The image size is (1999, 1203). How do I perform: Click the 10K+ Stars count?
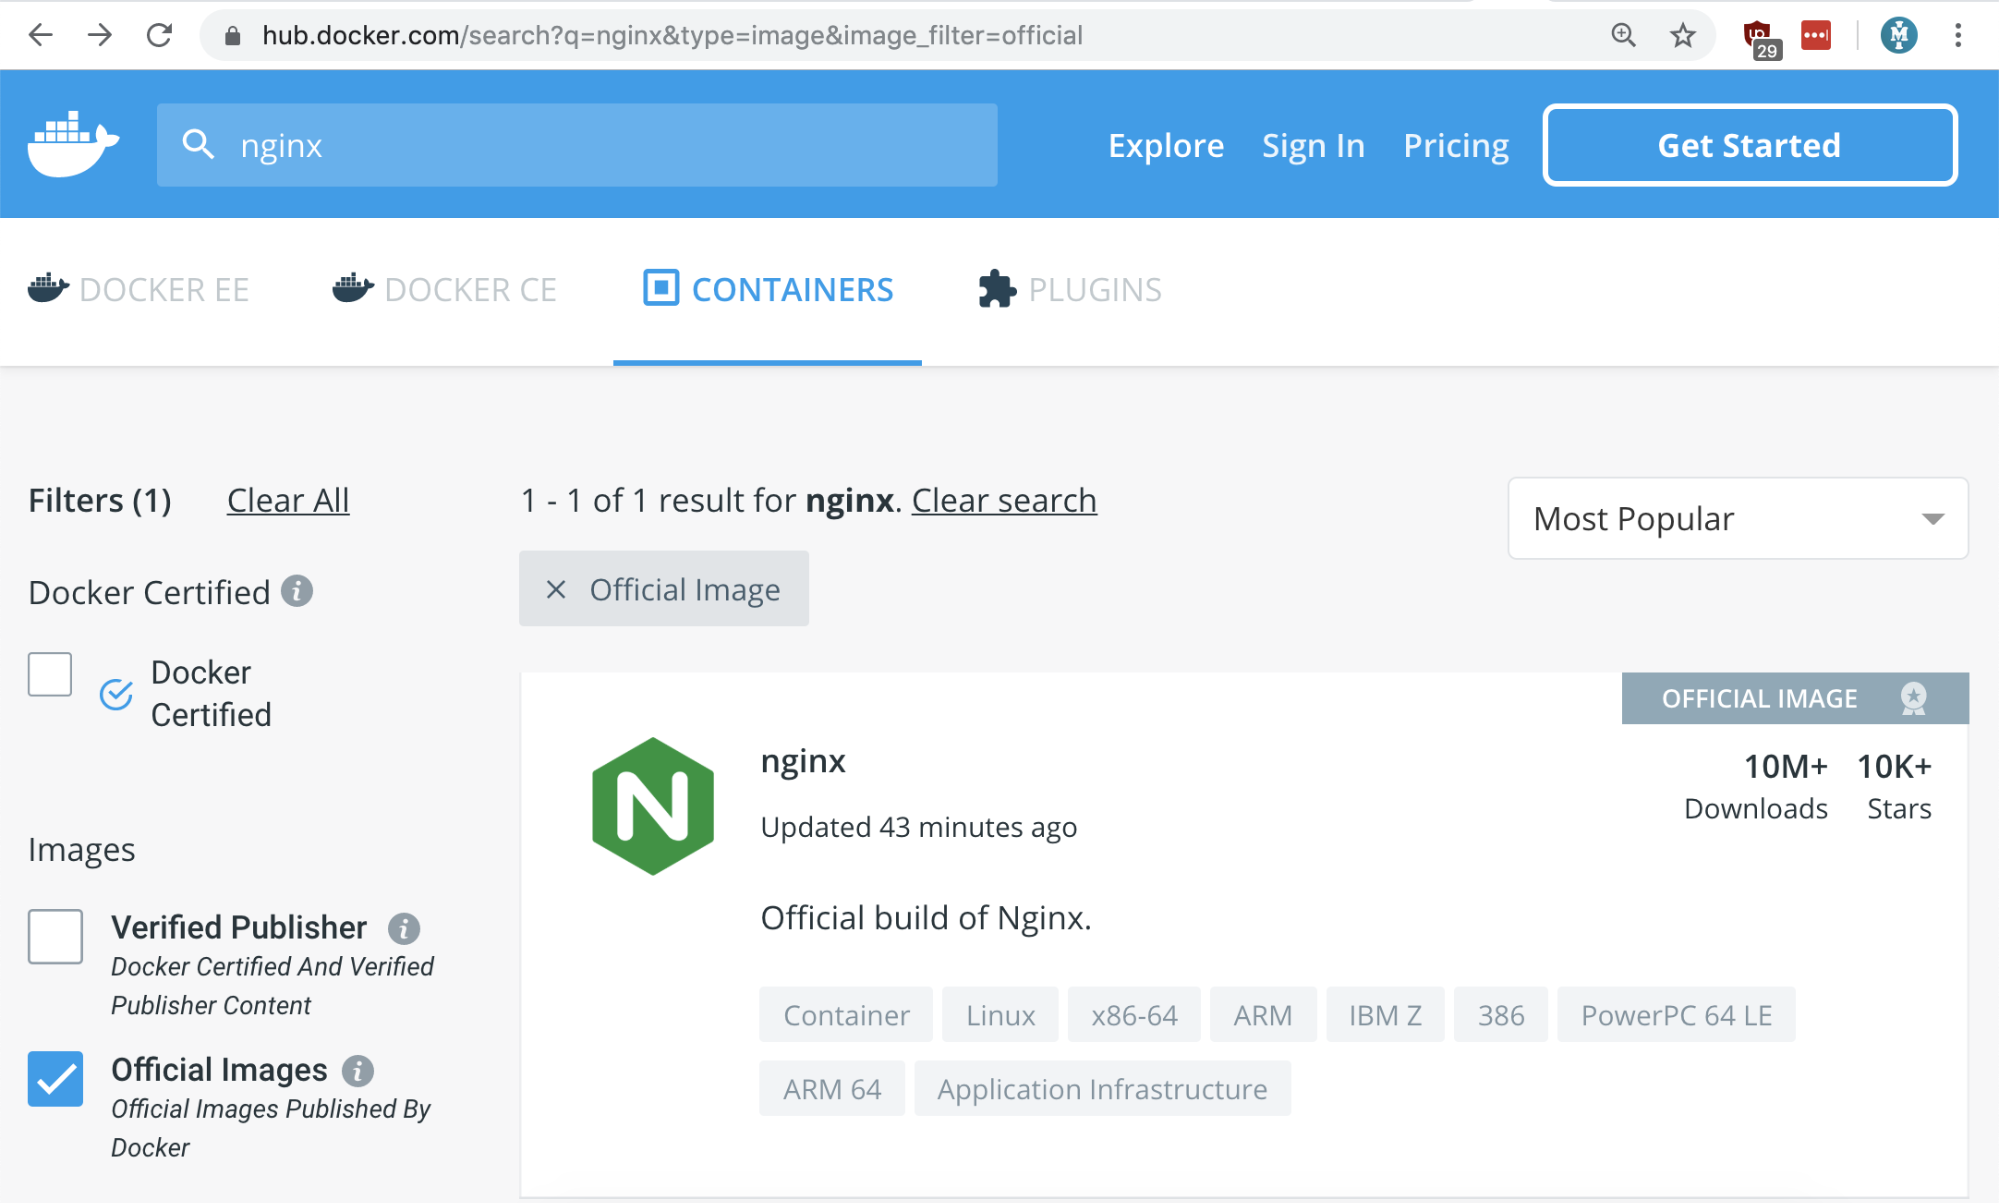click(1896, 786)
